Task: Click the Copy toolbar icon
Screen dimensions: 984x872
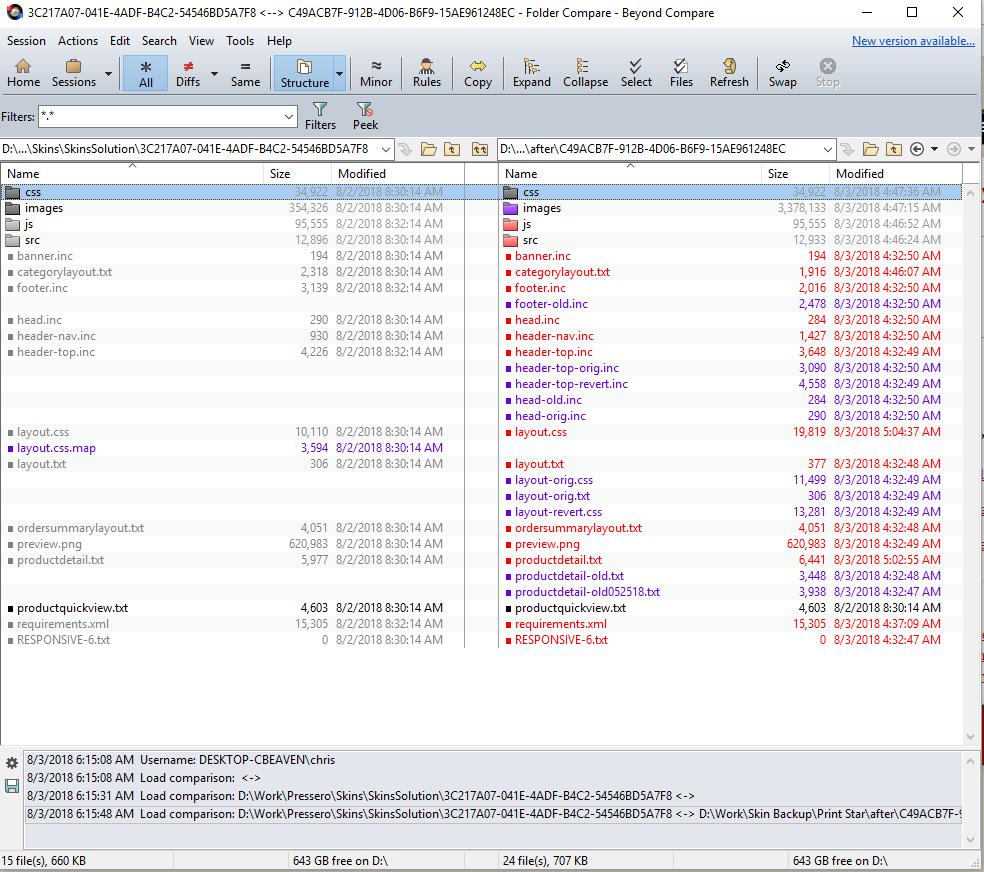Action: [478, 73]
